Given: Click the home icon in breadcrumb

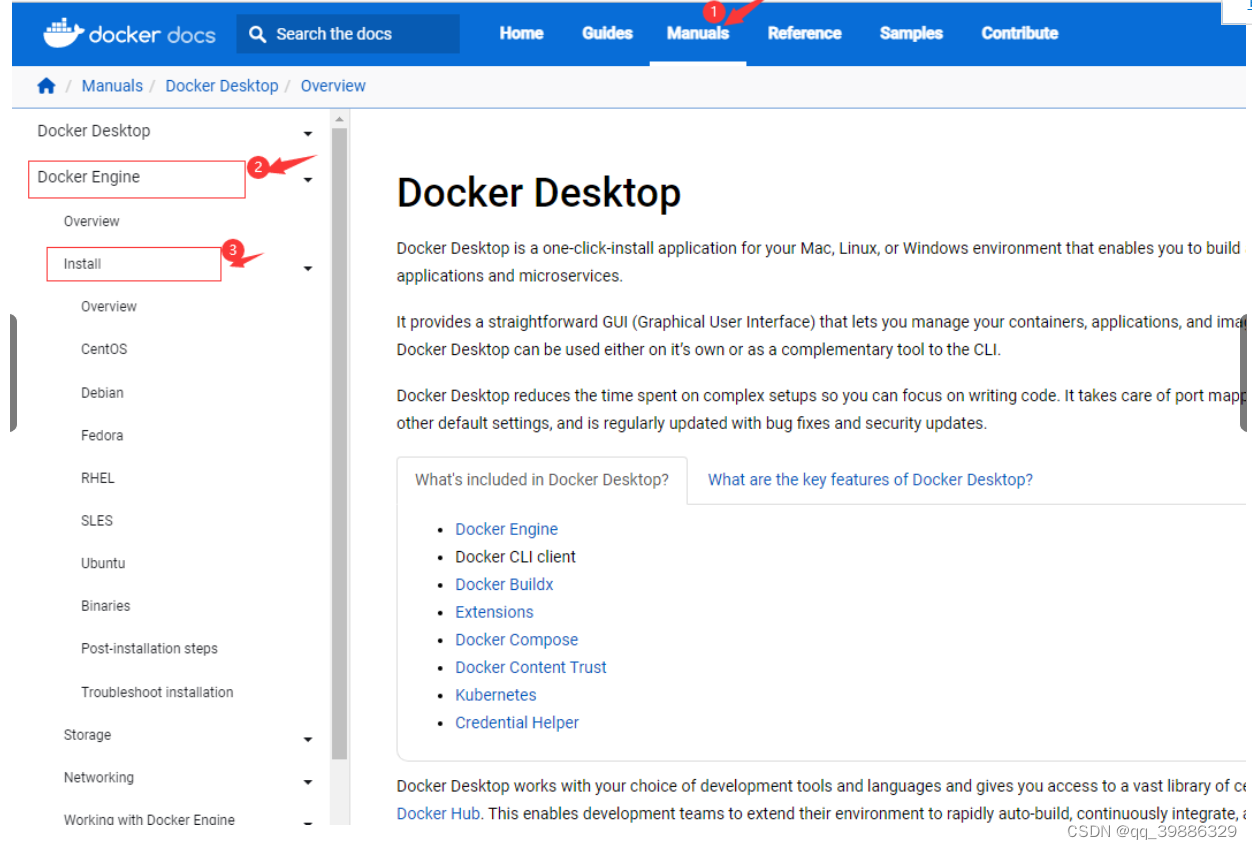Looking at the screenshot, I should tap(46, 86).
